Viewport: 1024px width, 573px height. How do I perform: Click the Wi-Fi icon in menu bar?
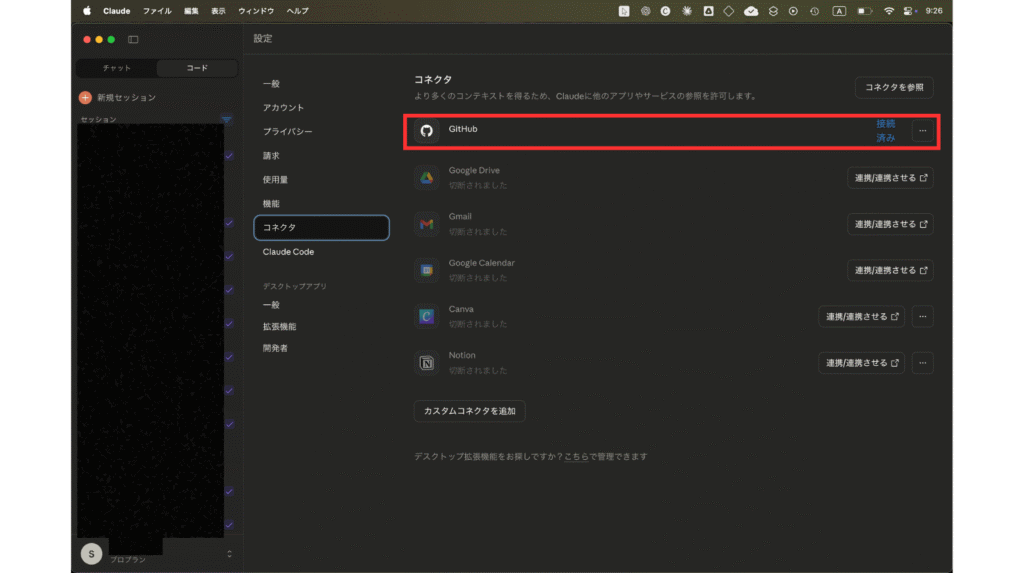tap(888, 11)
